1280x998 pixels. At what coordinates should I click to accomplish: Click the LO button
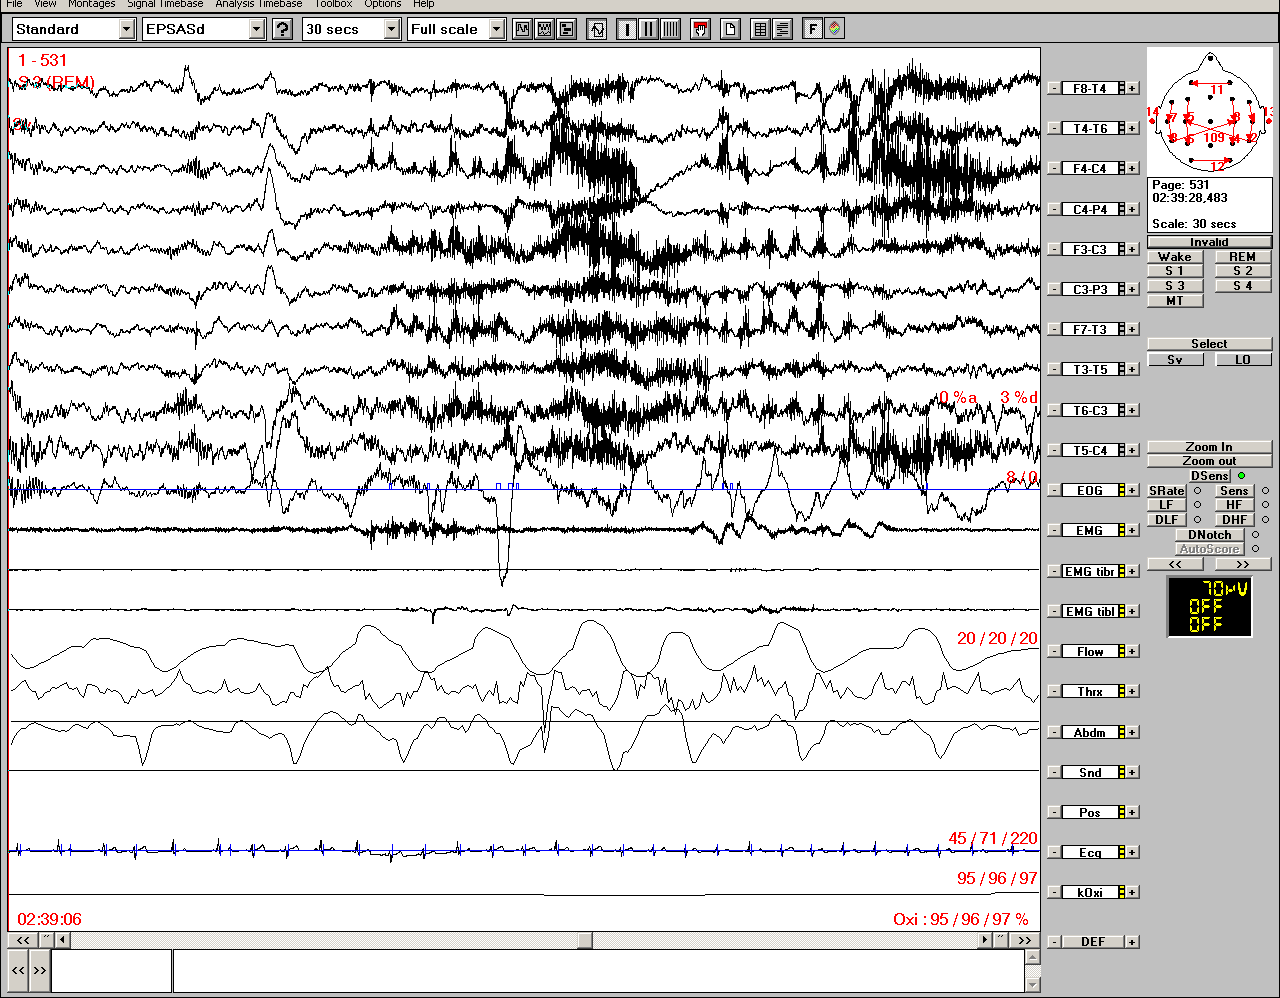(x=1243, y=360)
